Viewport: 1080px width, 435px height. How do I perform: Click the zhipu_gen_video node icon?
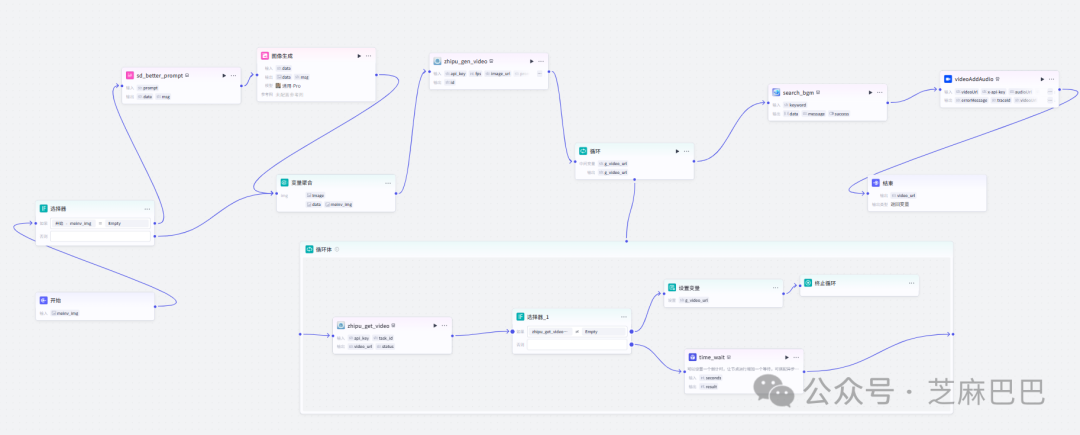point(437,61)
